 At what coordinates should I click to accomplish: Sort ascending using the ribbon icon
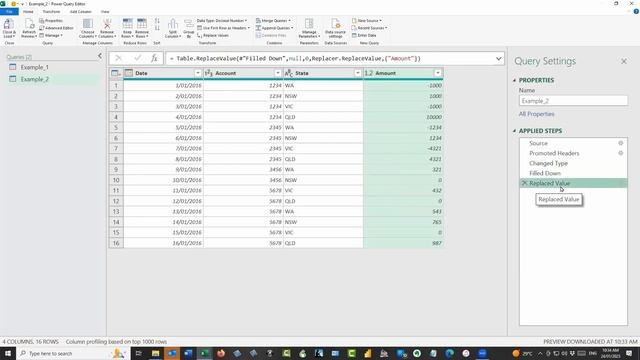click(x=157, y=21)
